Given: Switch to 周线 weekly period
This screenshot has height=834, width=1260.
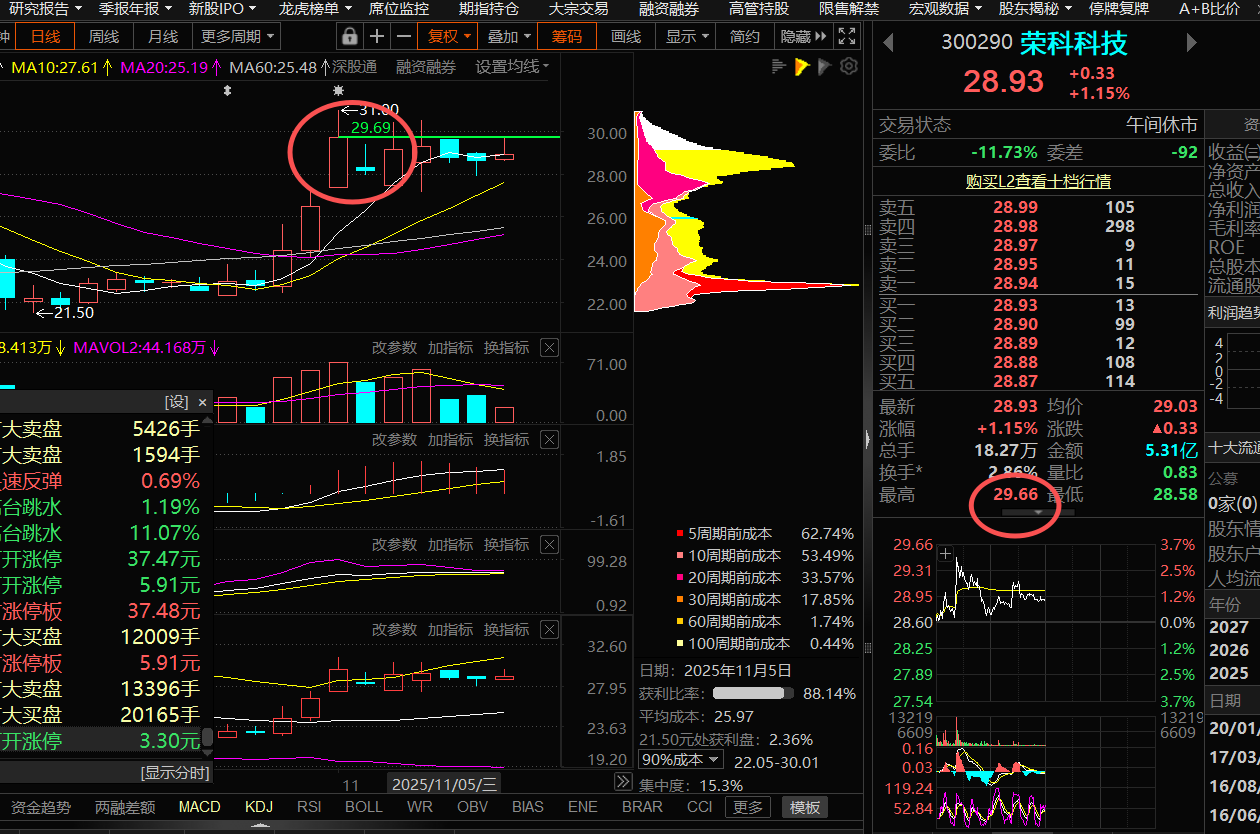Looking at the screenshot, I should coord(104,36).
